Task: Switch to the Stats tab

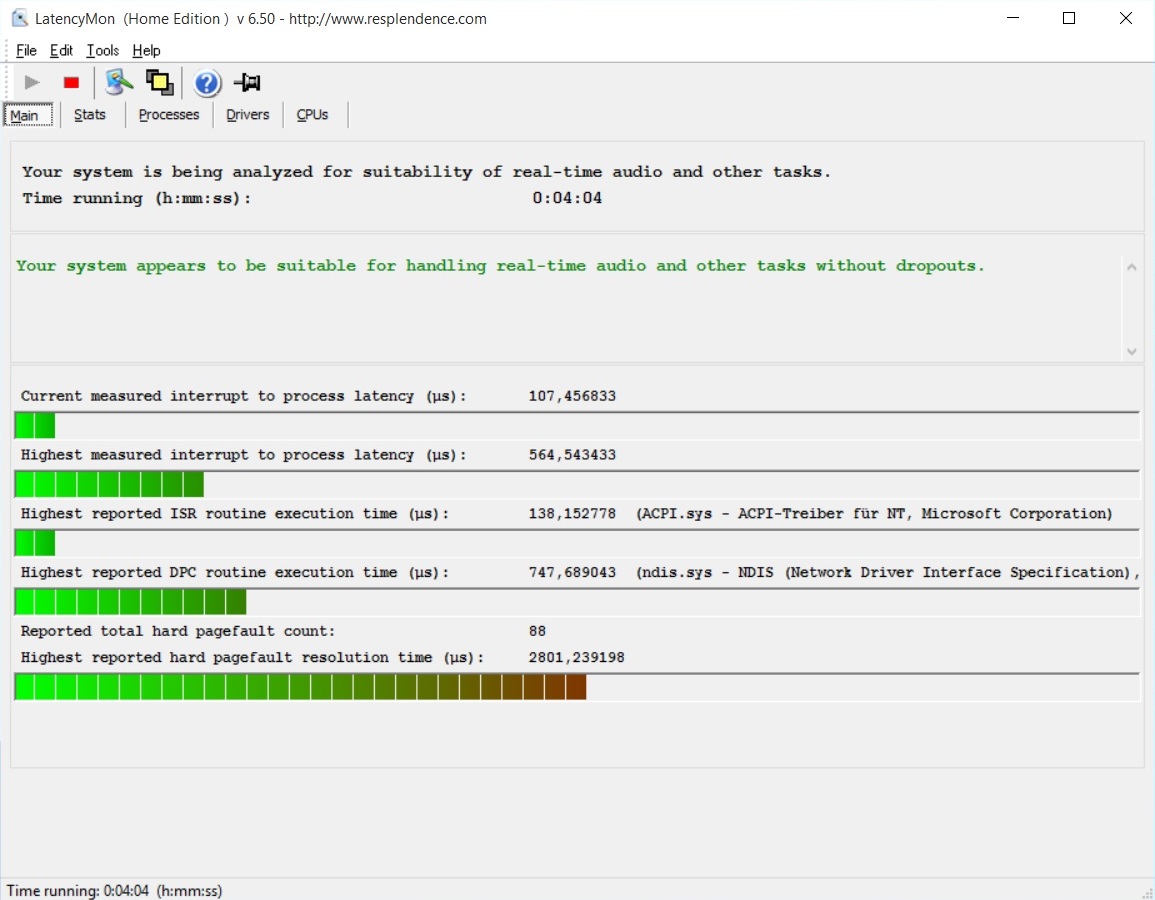Action: click(90, 115)
